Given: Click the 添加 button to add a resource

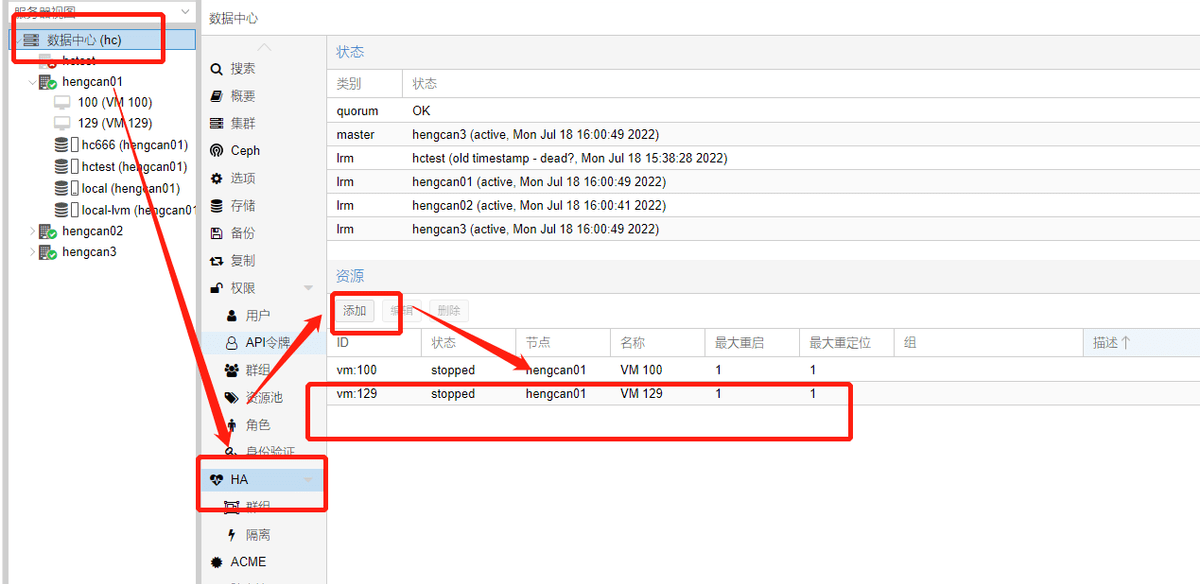Looking at the screenshot, I should pos(354,311).
